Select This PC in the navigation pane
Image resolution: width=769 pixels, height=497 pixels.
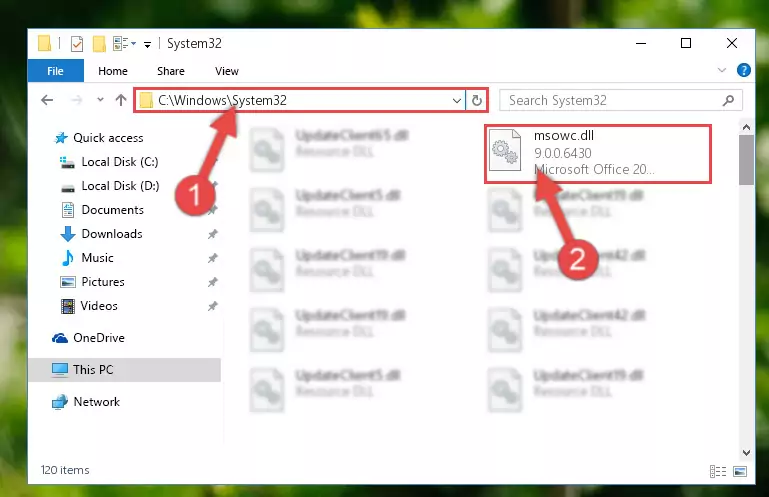(125, 369)
